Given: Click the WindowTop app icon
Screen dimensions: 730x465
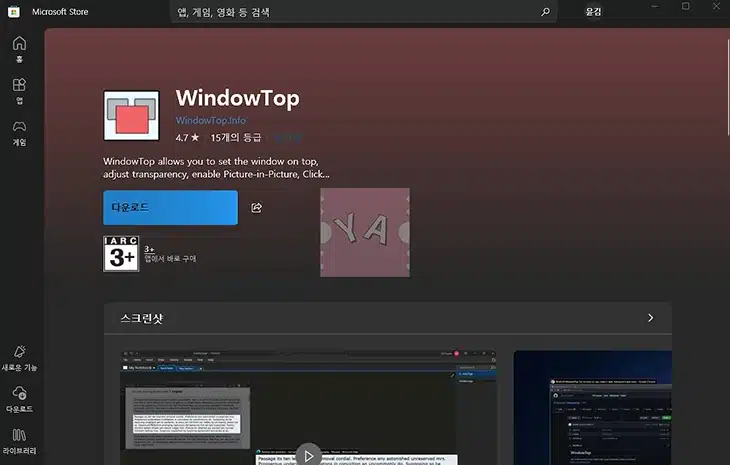Looking at the screenshot, I should pos(131,115).
